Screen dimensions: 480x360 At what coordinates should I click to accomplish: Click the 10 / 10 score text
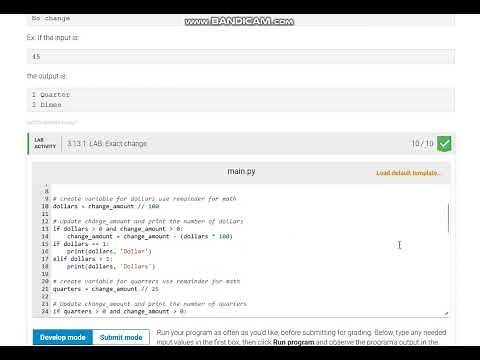coord(422,144)
